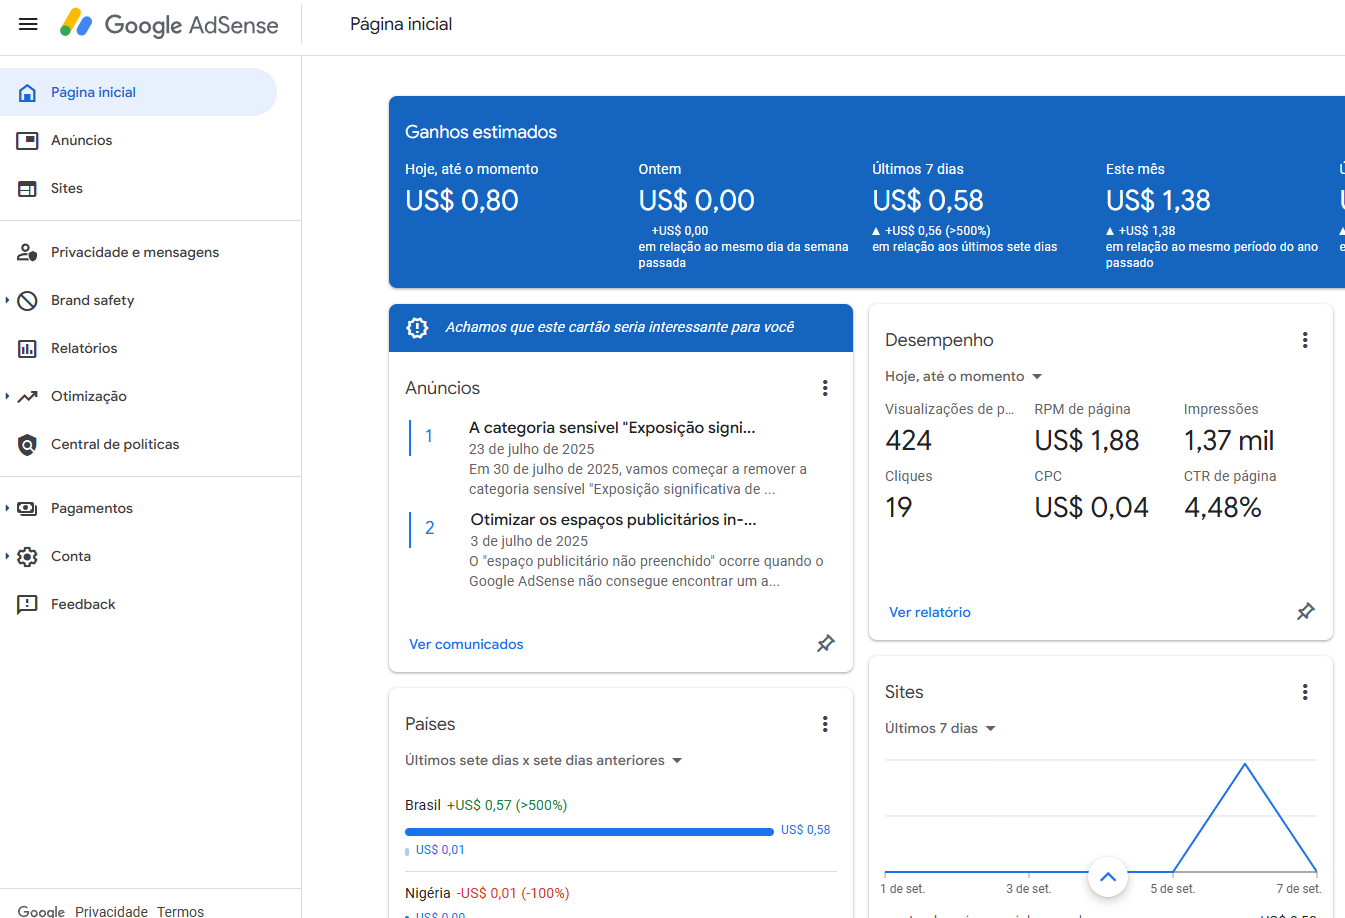Click the scroll-up chevron button

pyautogui.click(x=1107, y=877)
